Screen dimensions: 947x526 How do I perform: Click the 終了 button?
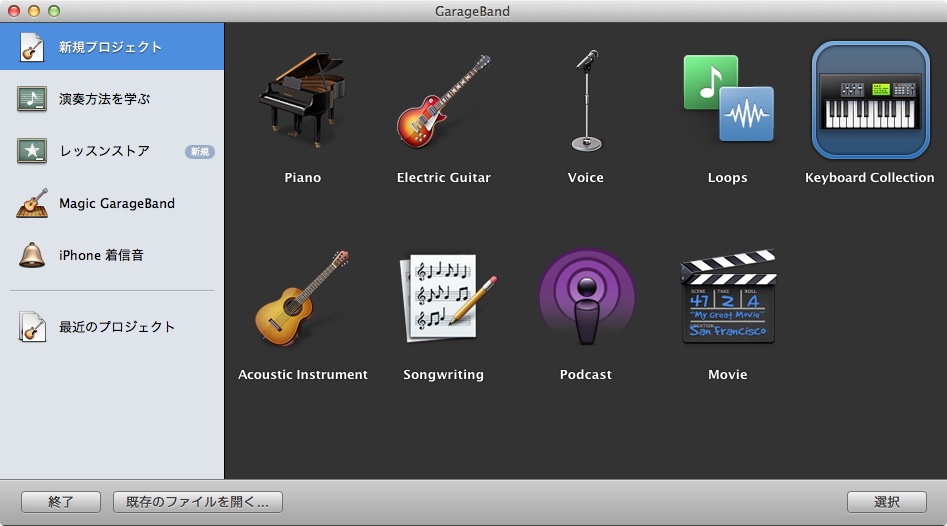pyautogui.click(x=61, y=502)
